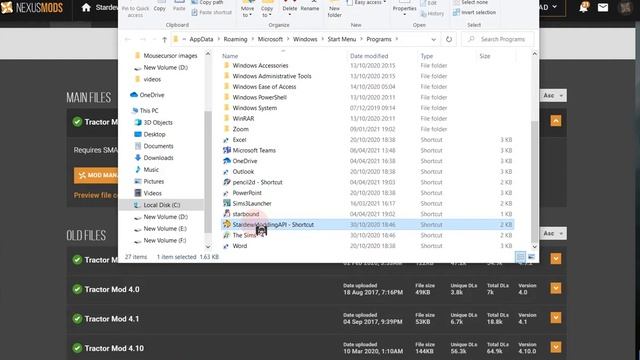Click the Paste shortcut ribbon button
The height and width of the screenshot is (360, 640).
[x=211, y=12]
